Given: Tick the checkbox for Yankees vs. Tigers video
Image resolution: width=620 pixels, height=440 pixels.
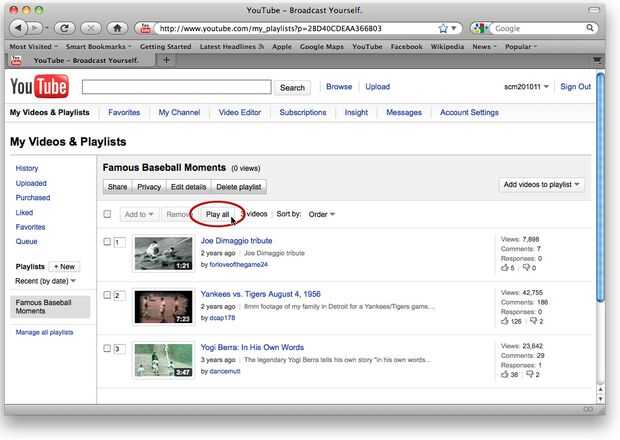Looking at the screenshot, I should click(107, 295).
